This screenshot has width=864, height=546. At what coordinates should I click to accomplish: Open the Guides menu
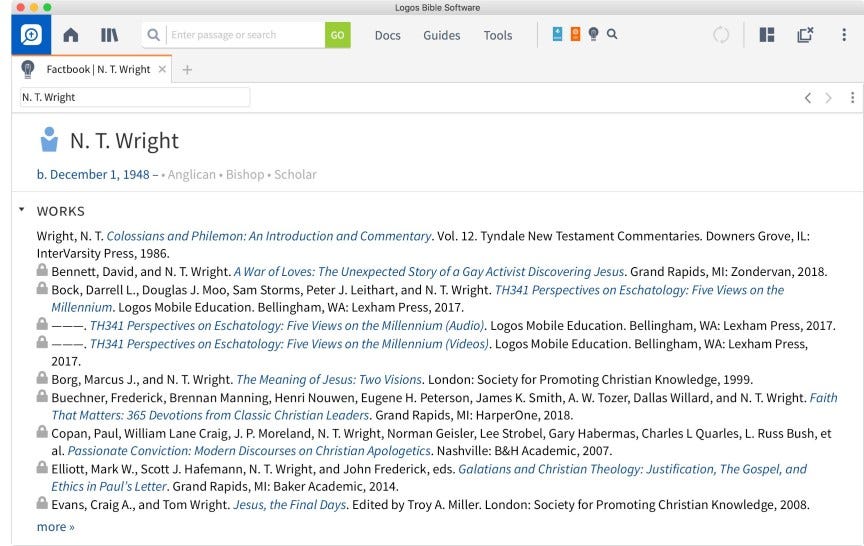[x=441, y=35]
